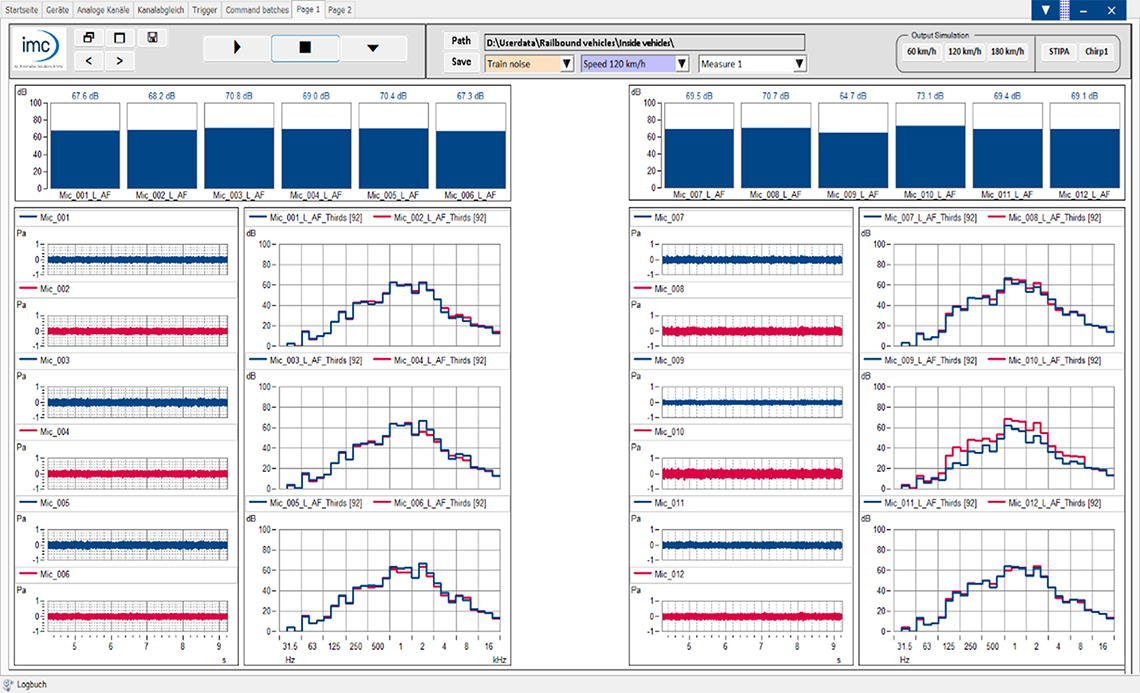
Task: Select 60 km/h output simulation
Action: 922,51
